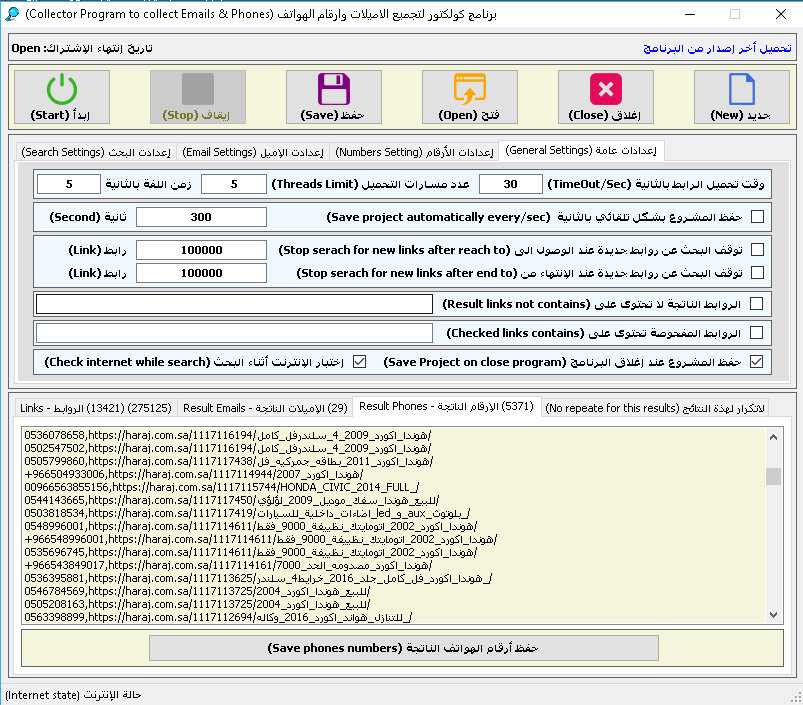Click the TimeOut/Sec field showing 30
The height and width of the screenshot is (705, 803).
511,184
